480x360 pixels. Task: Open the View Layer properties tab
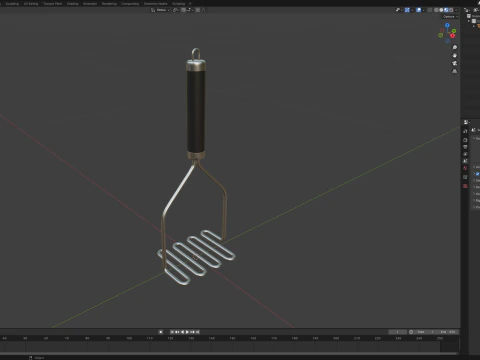(465, 154)
